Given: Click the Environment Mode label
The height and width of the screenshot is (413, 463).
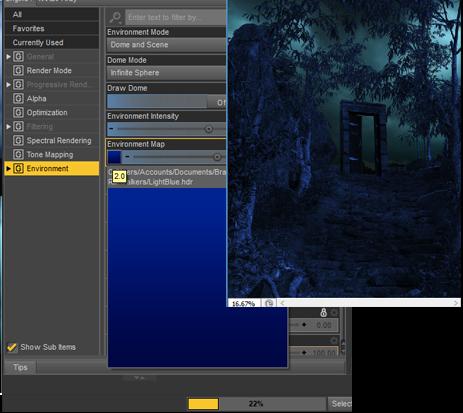Looking at the screenshot, I should pos(138,32).
